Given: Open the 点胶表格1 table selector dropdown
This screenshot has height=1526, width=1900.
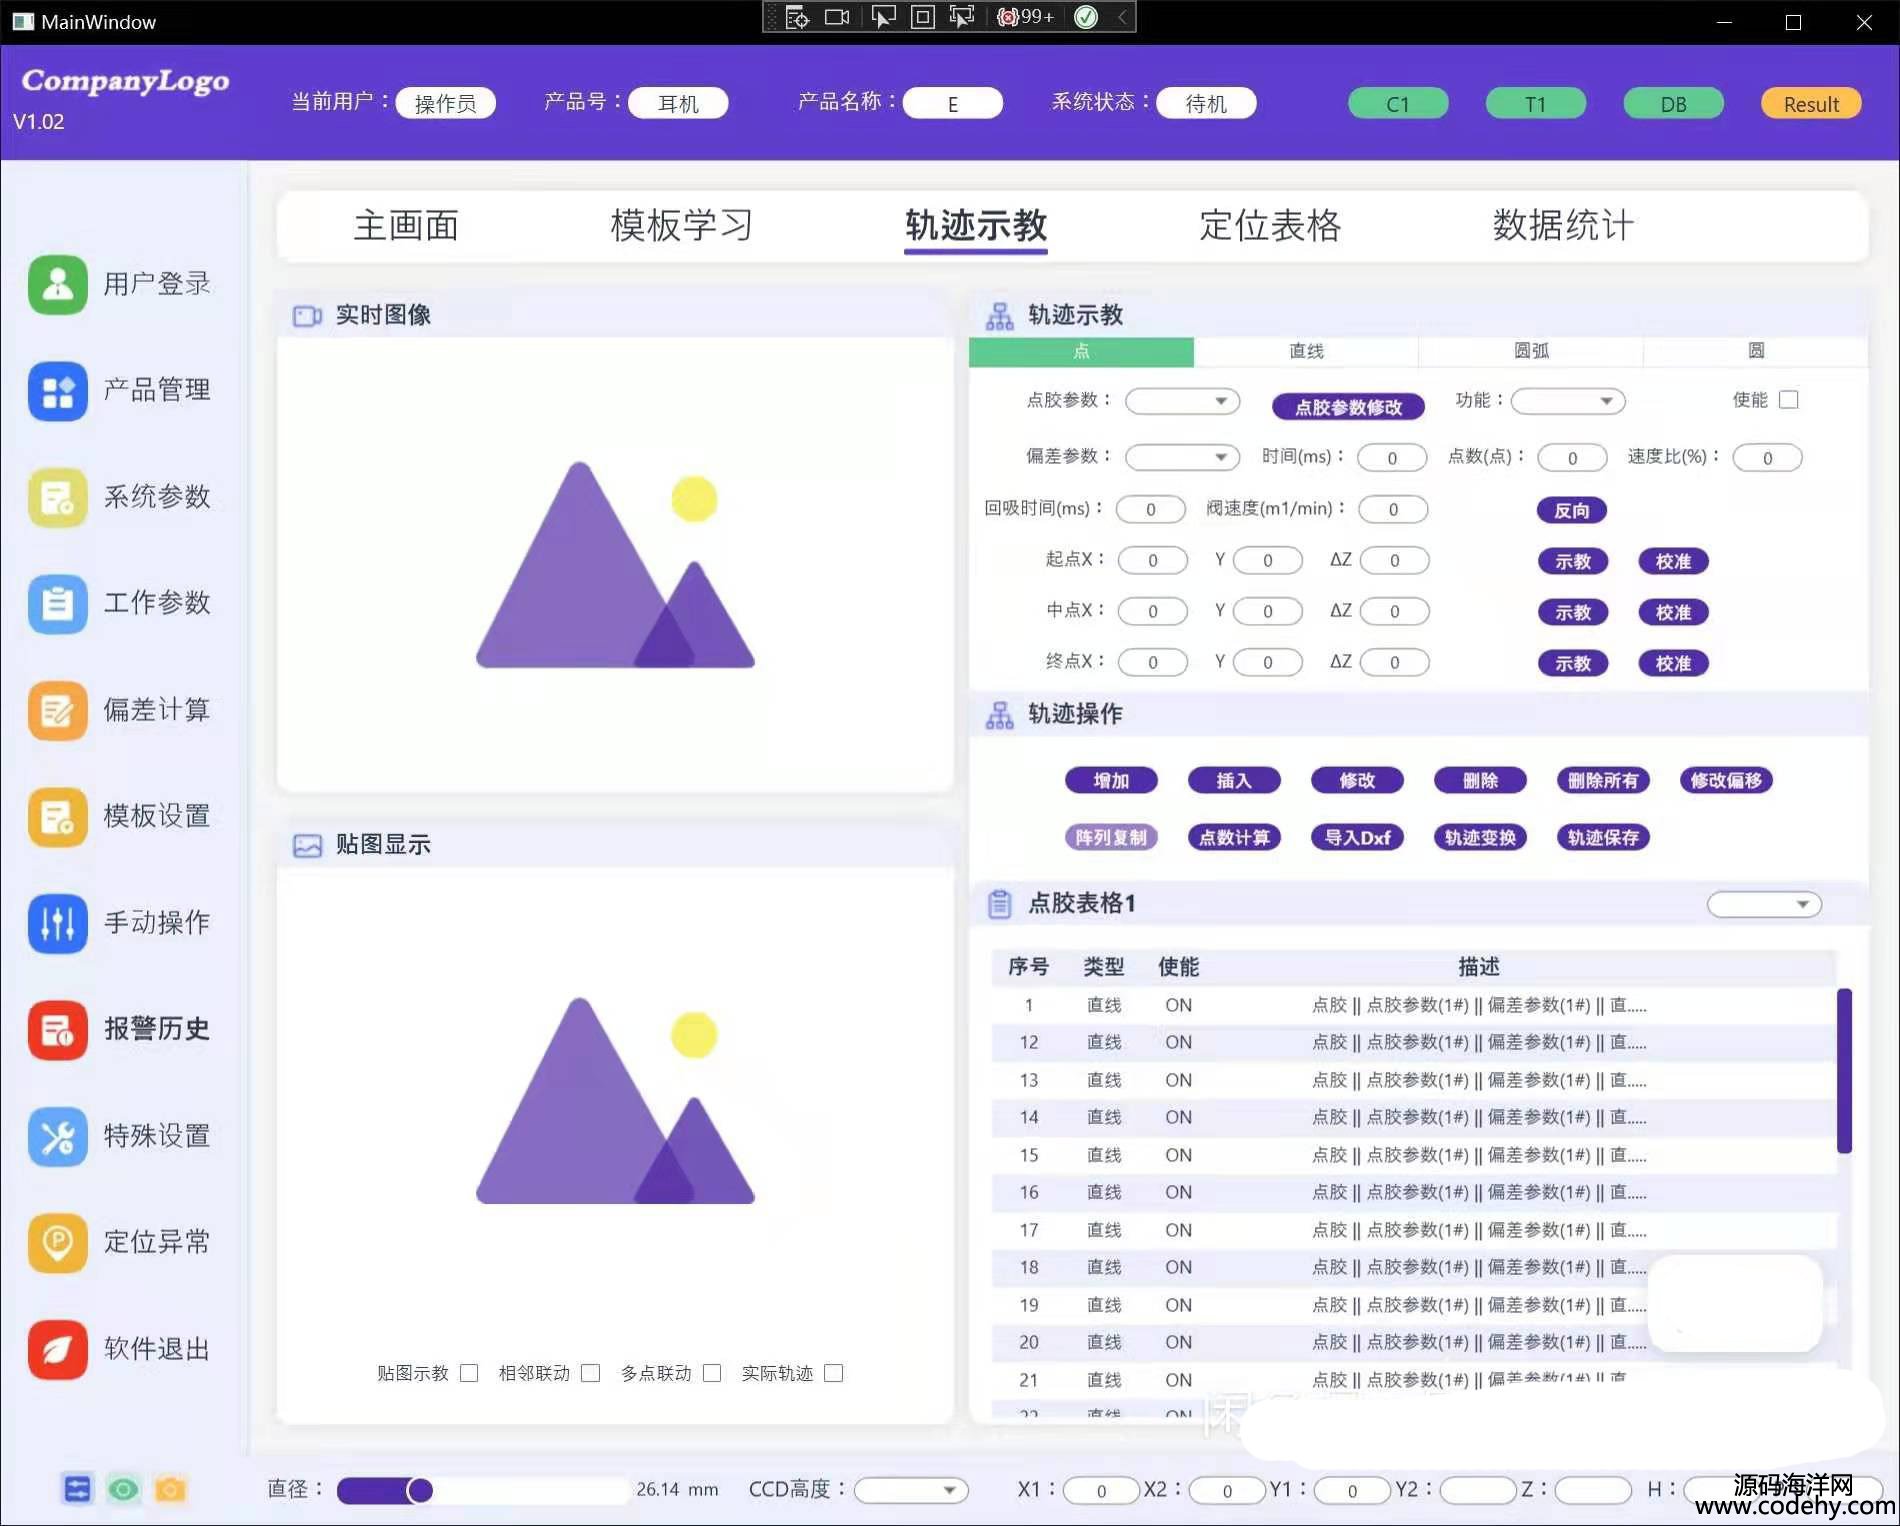Looking at the screenshot, I should pos(1764,904).
